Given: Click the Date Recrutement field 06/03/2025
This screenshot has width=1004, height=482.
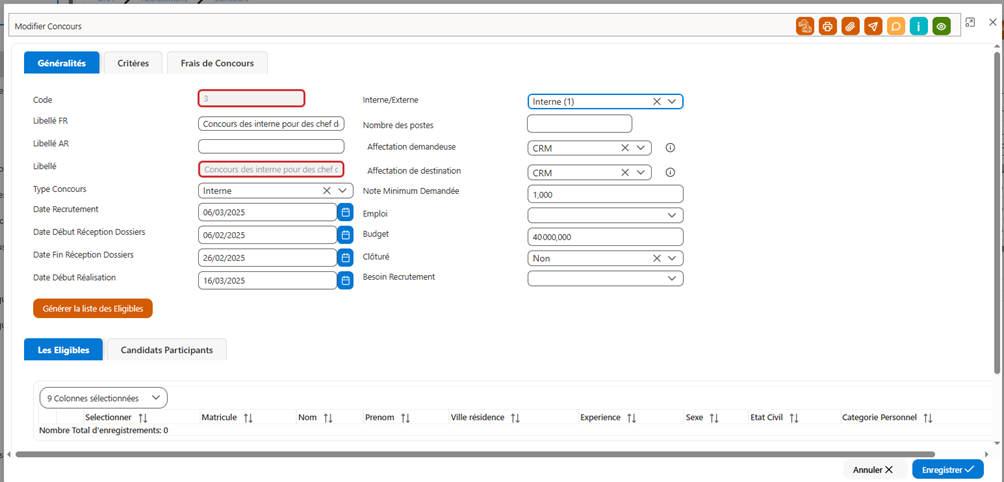Looking at the screenshot, I should pyautogui.click(x=268, y=212).
